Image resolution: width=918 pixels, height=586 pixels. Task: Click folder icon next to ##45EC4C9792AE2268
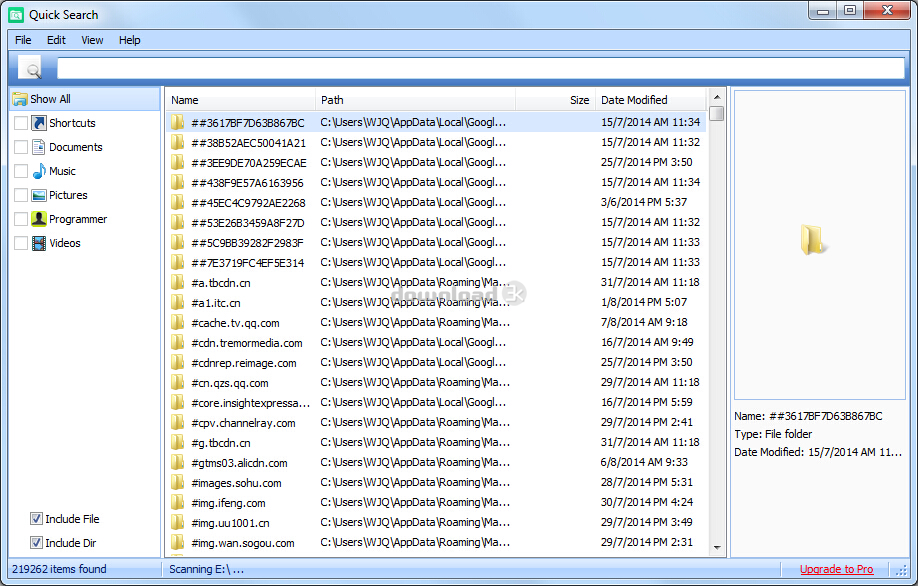(177, 203)
